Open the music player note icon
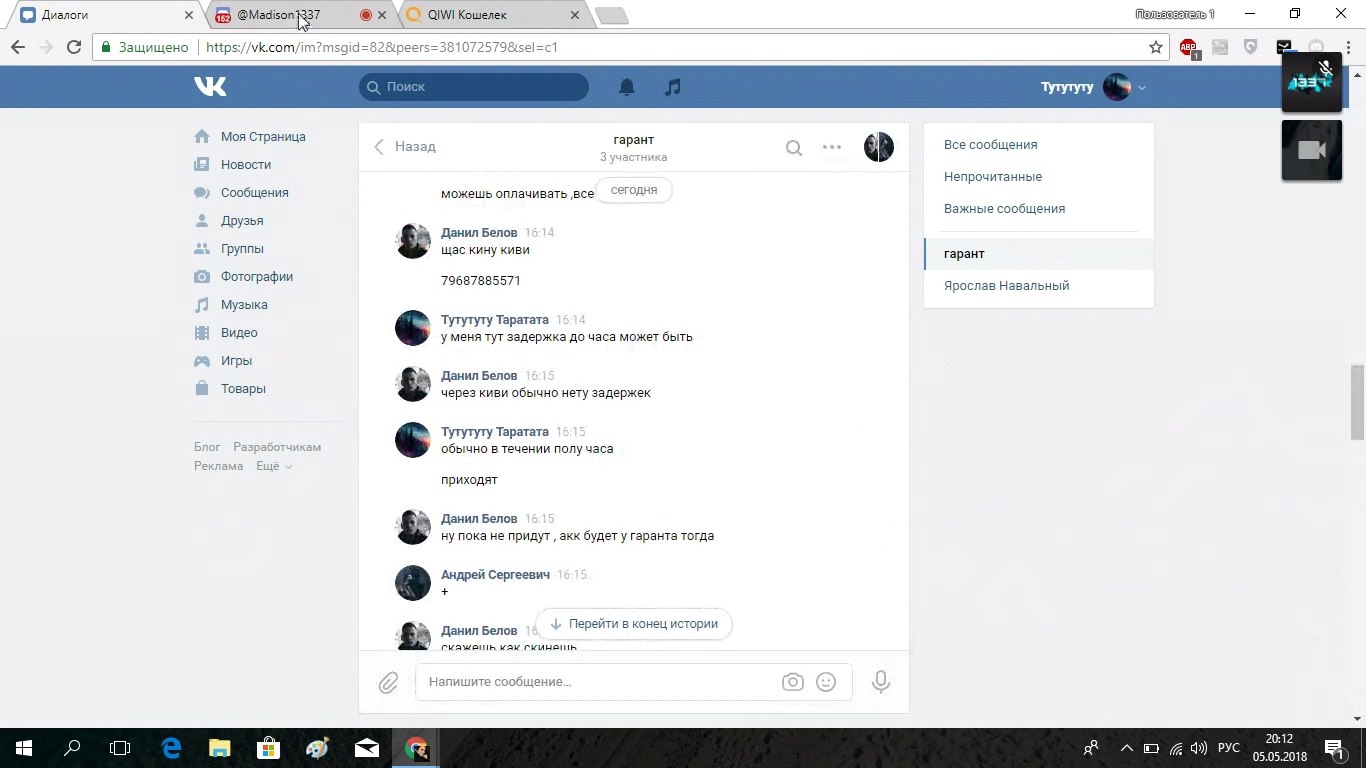The image size is (1366, 768). tap(673, 87)
